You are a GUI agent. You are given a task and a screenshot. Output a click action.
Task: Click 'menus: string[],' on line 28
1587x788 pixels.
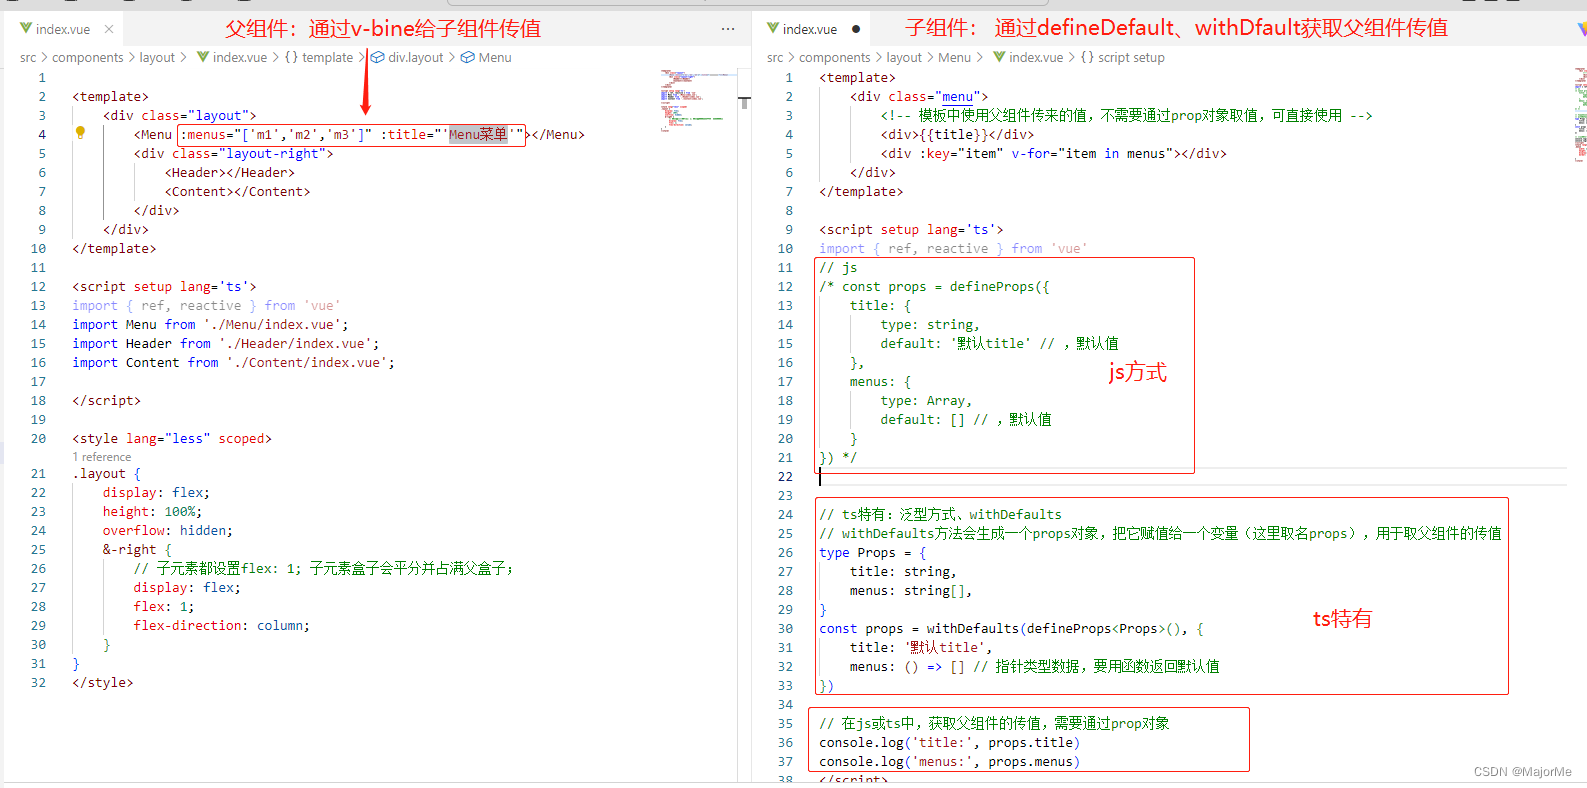[x=911, y=591]
